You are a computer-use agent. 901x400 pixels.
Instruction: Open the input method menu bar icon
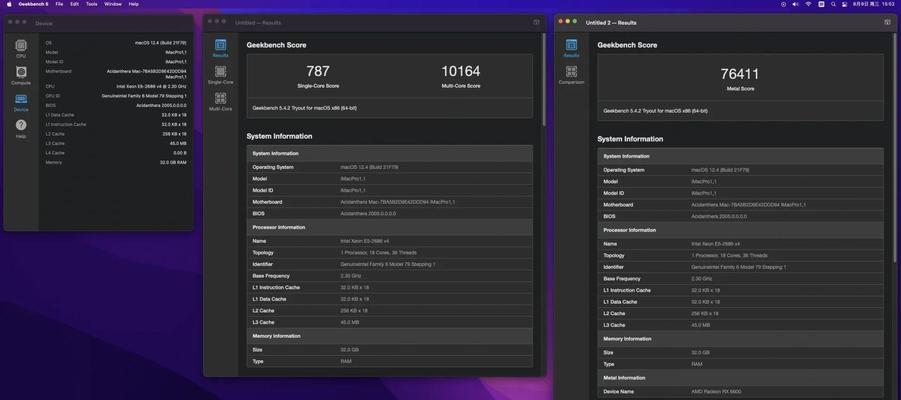tap(821, 4)
